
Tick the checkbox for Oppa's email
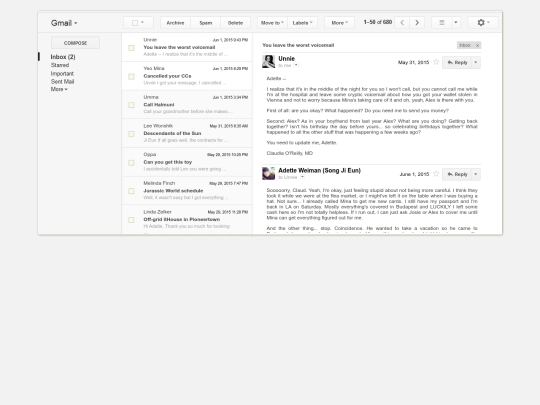(x=131, y=163)
